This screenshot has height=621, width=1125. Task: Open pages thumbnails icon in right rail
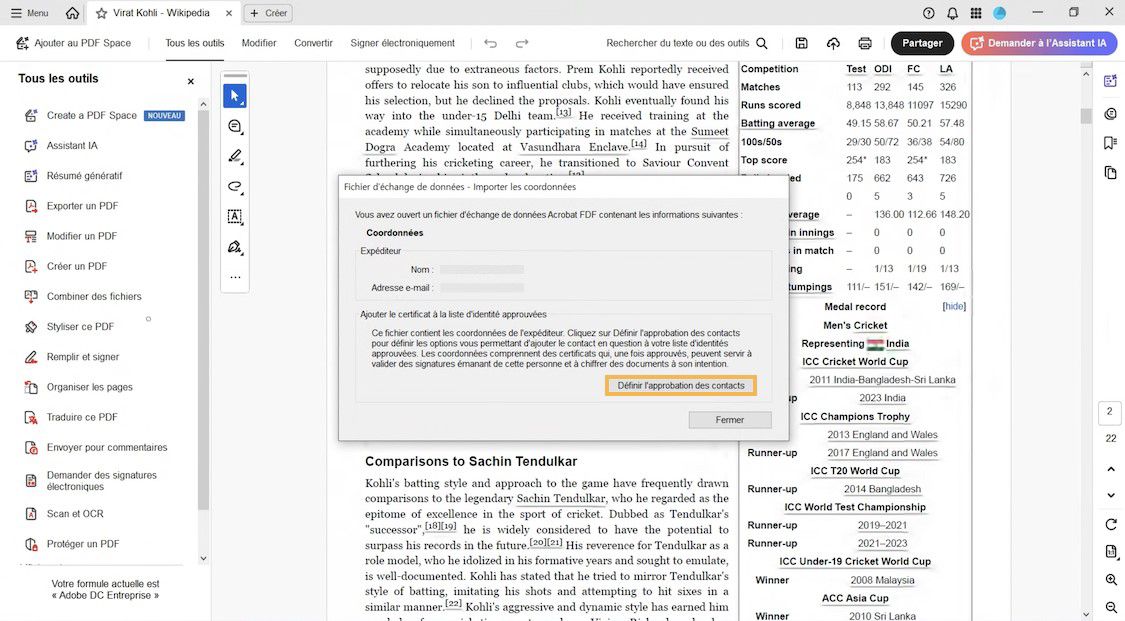[x=1111, y=172]
